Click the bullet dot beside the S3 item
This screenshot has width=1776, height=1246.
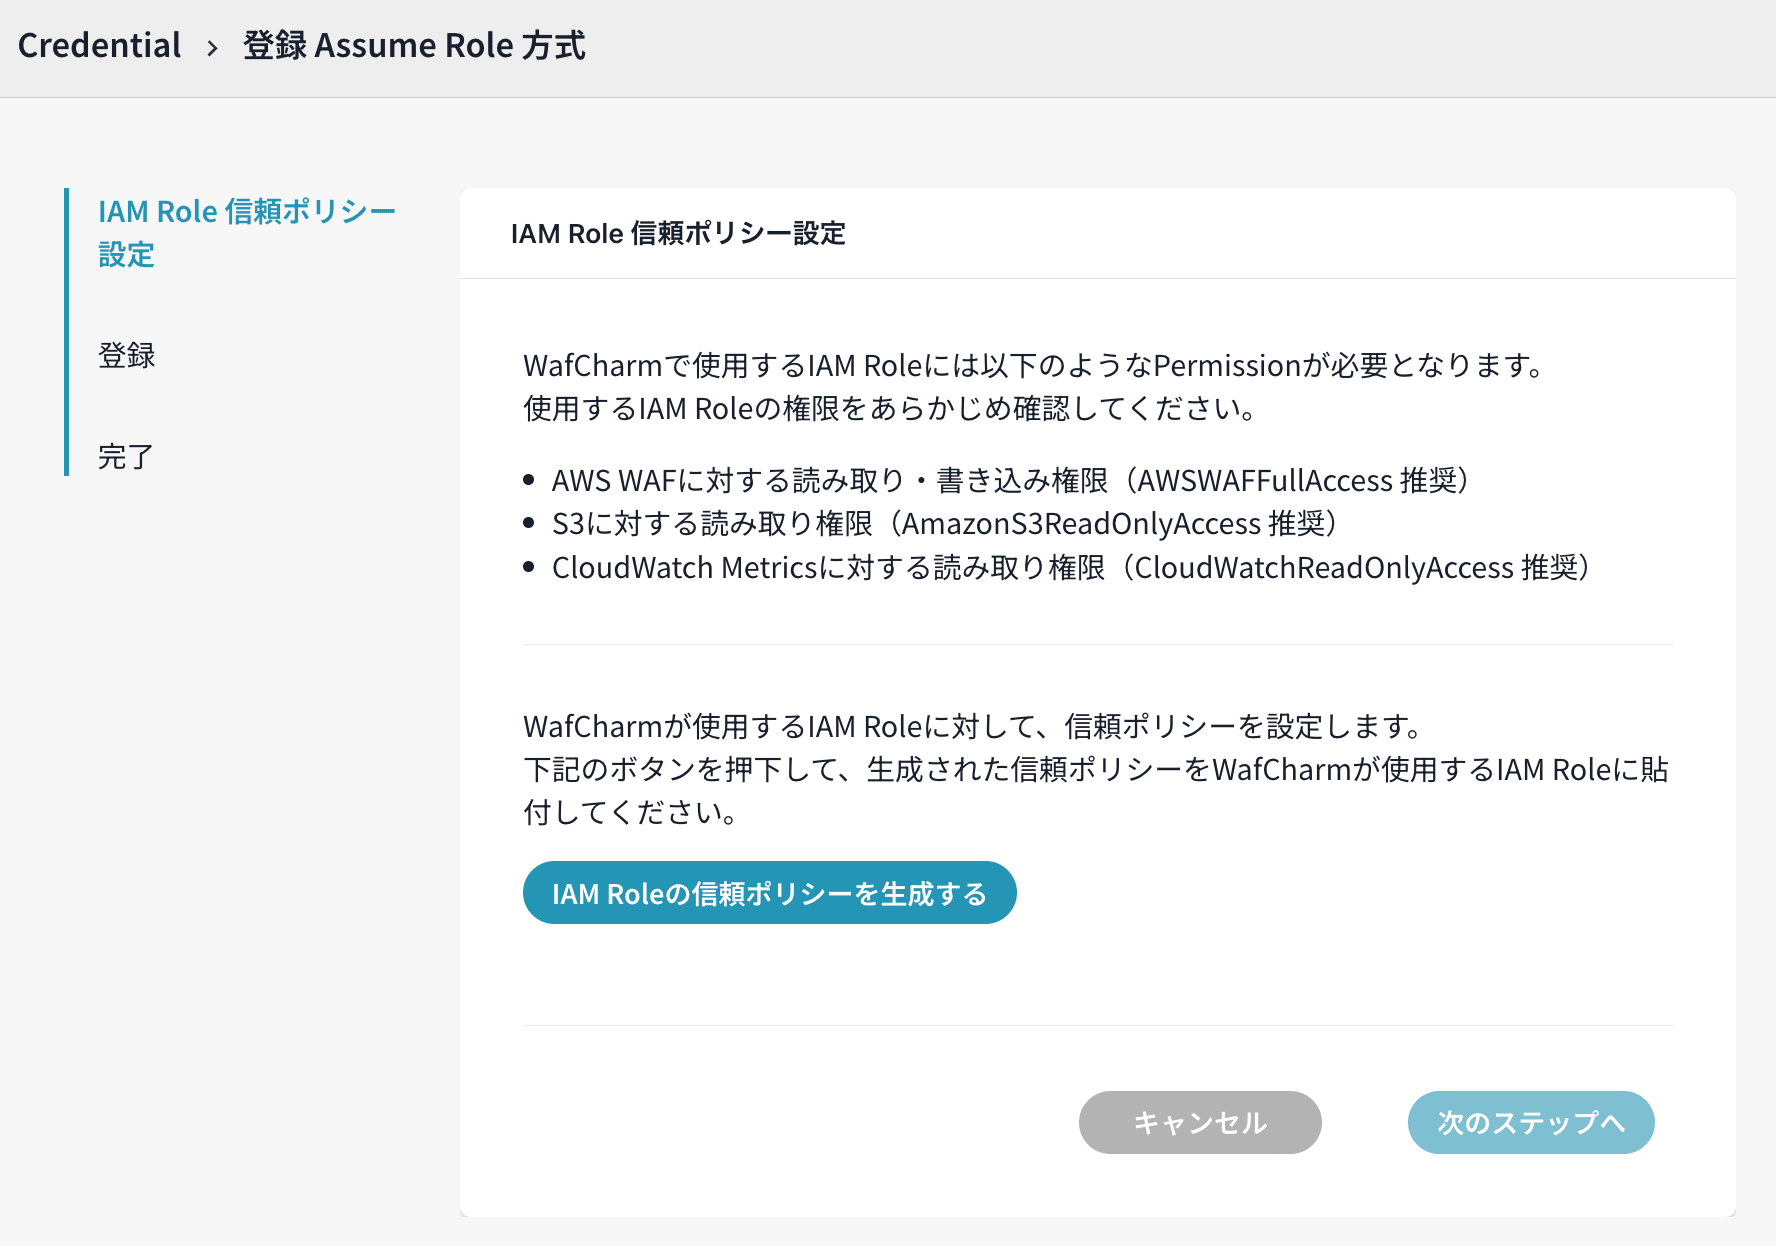point(529,524)
